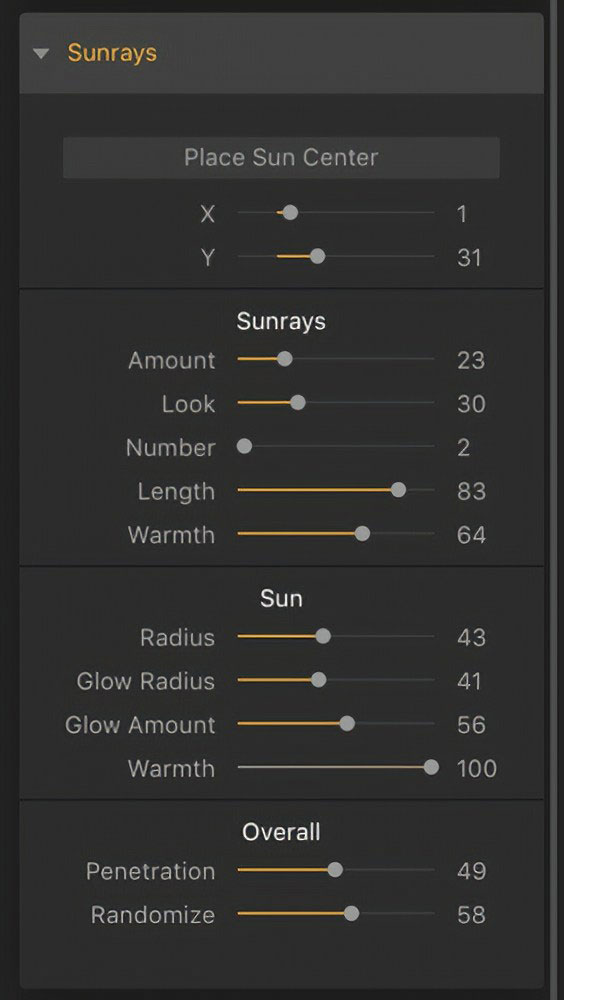600x1000 pixels.
Task: Click the Randomize slider handle
Action: tap(351, 914)
